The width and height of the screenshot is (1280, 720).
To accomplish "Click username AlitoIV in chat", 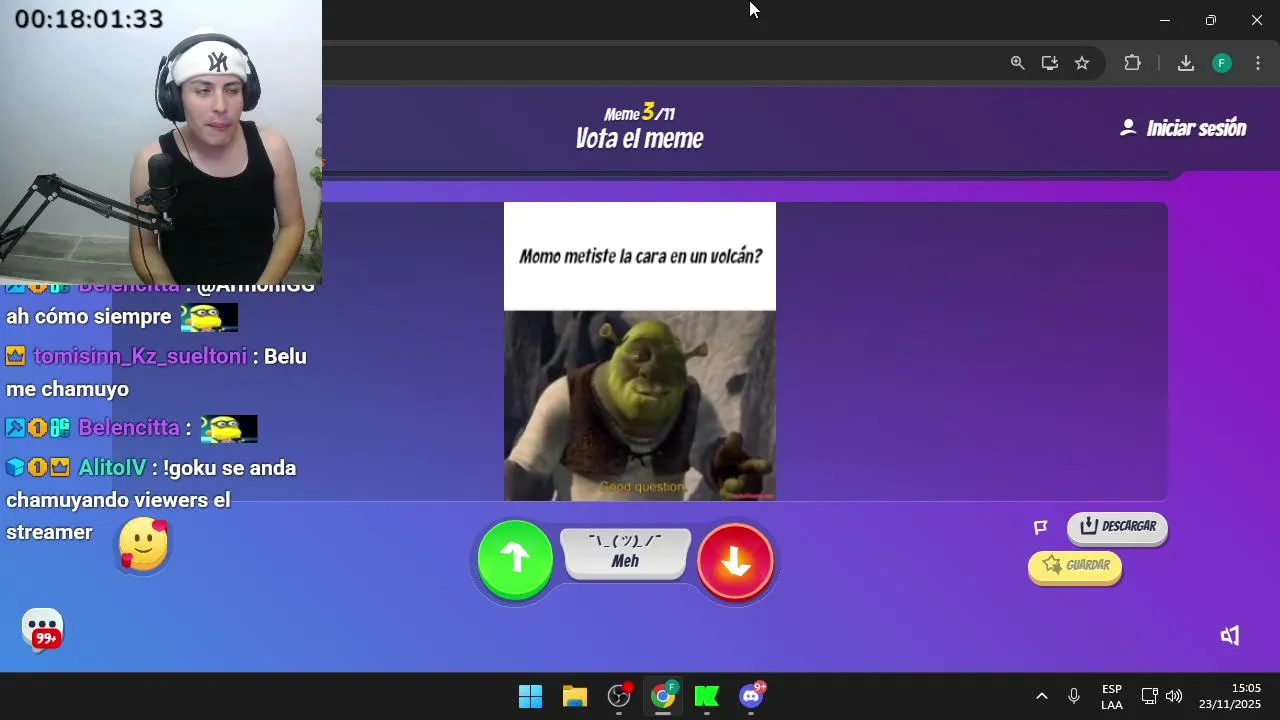I will [x=112, y=467].
